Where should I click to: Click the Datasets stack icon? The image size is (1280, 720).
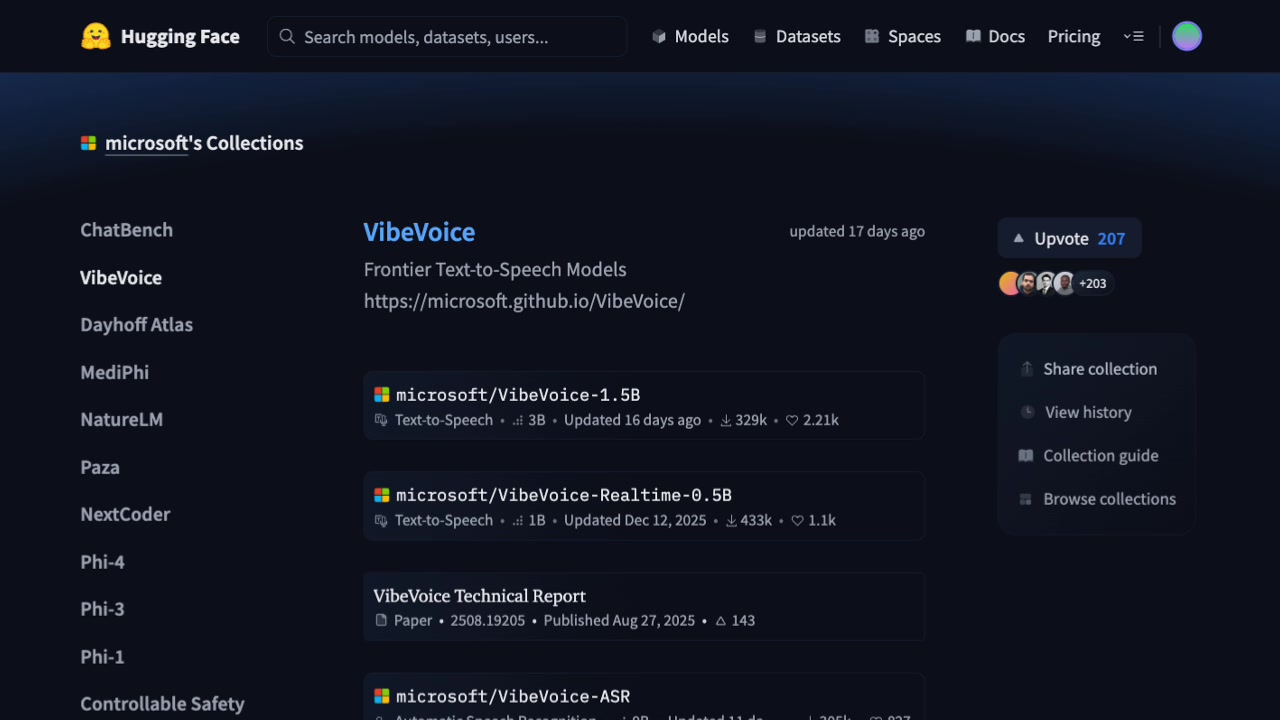(762, 36)
